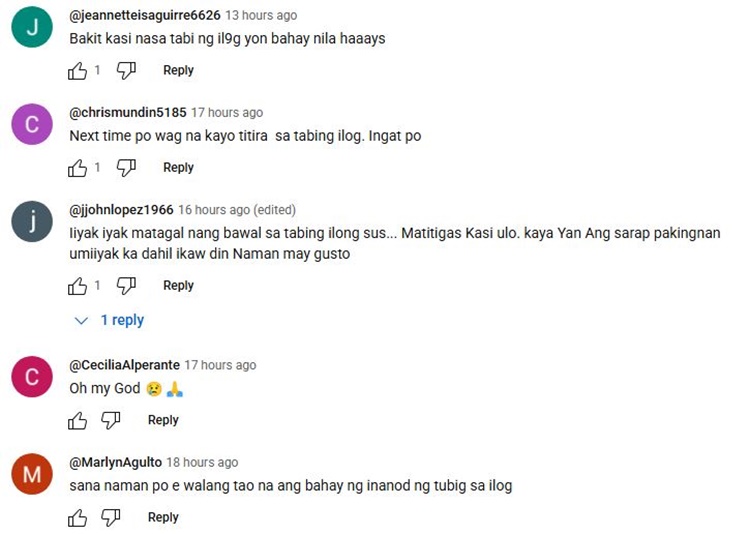Open @CeciliaAlperante username link
The height and width of the screenshot is (534, 750).
point(124,365)
